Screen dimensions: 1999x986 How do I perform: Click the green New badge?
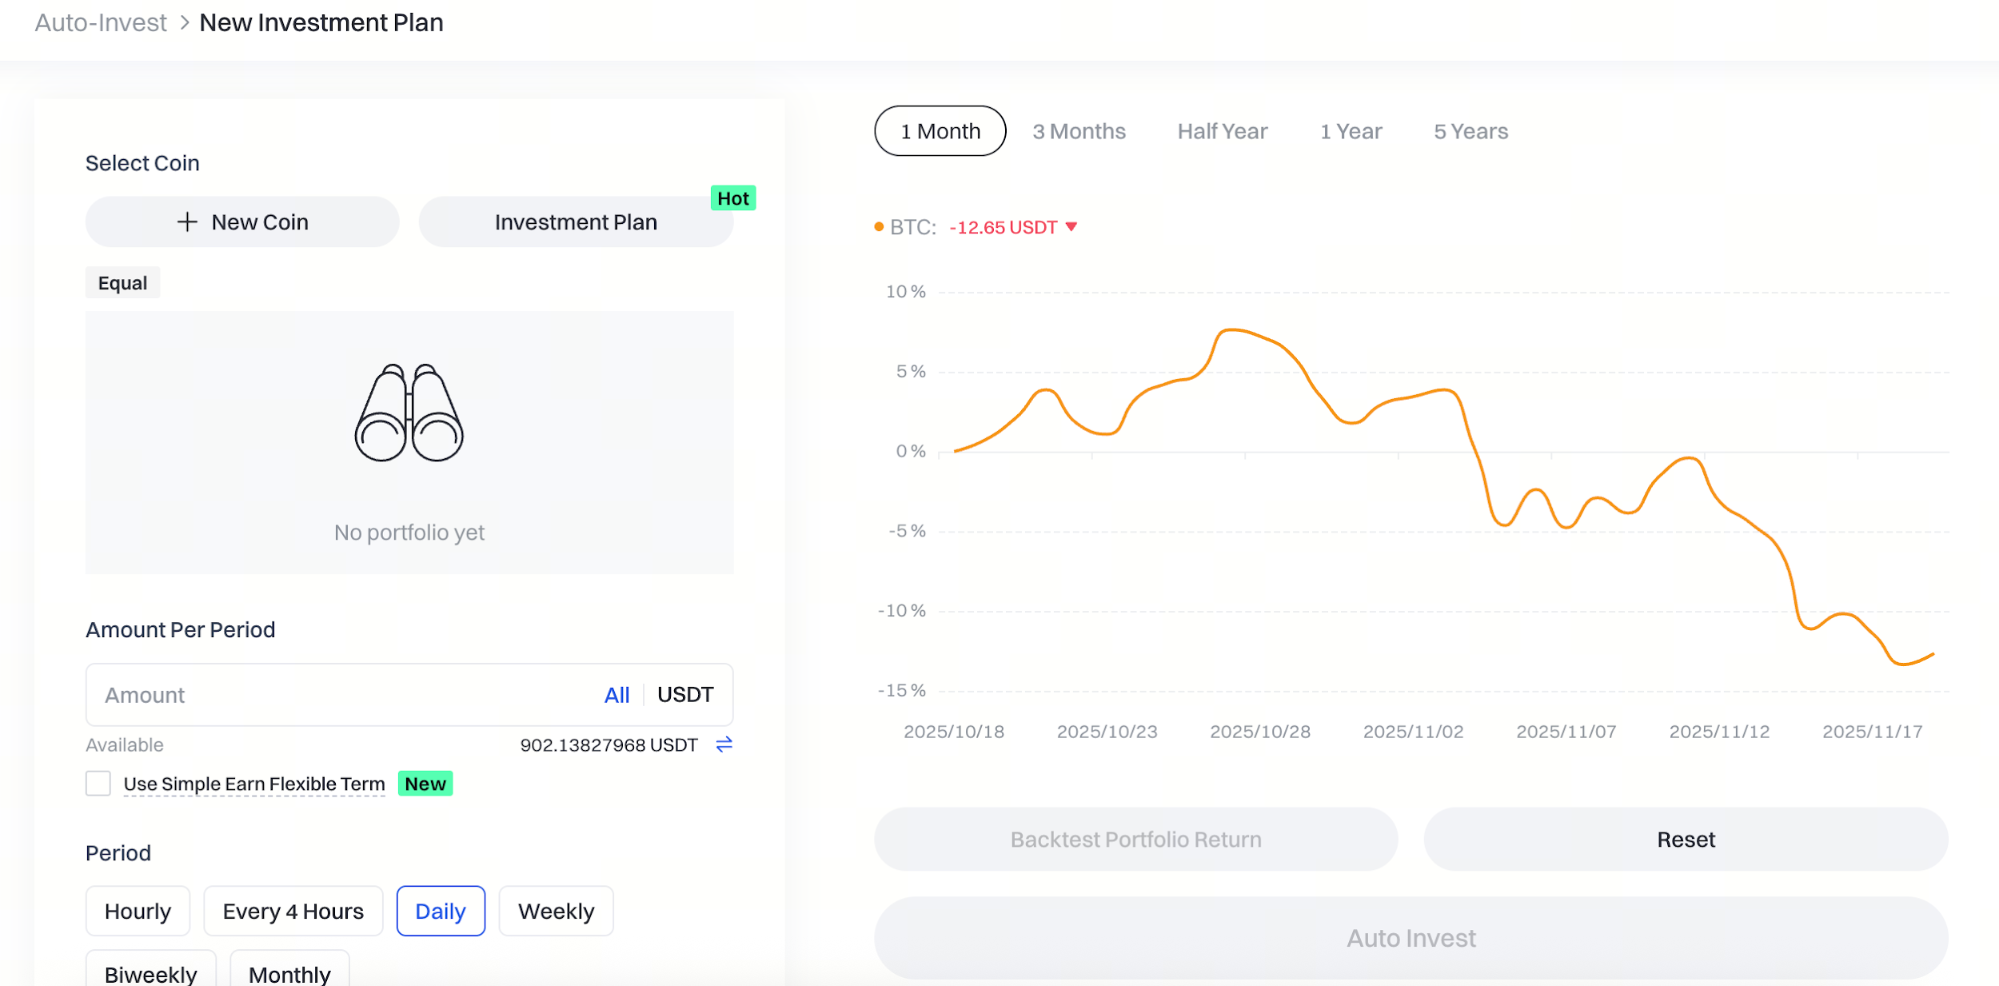pyautogui.click(x=425, y=784)
